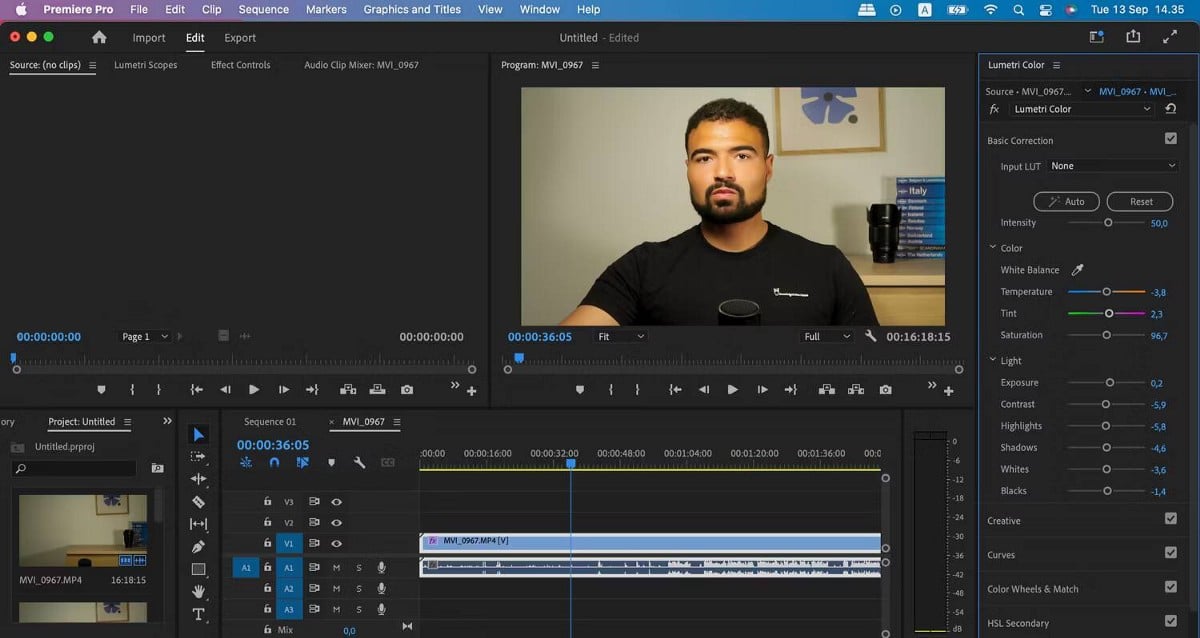The image size is (1200, 638).
Task: Click the camera export frame icon under the Program monitor
Action: pos(884,390)
